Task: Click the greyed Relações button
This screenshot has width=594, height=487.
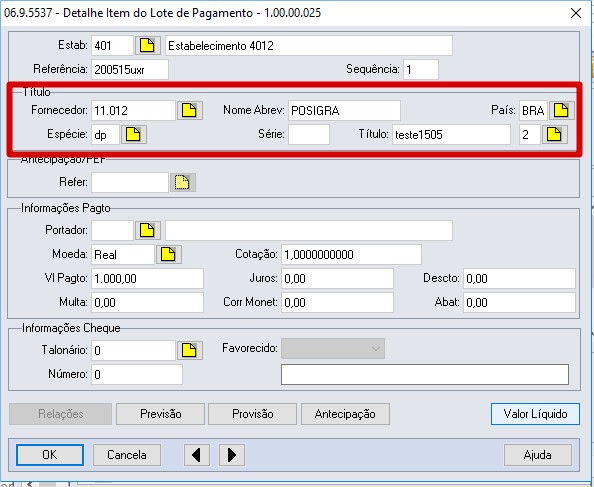Action: (61, 414)
